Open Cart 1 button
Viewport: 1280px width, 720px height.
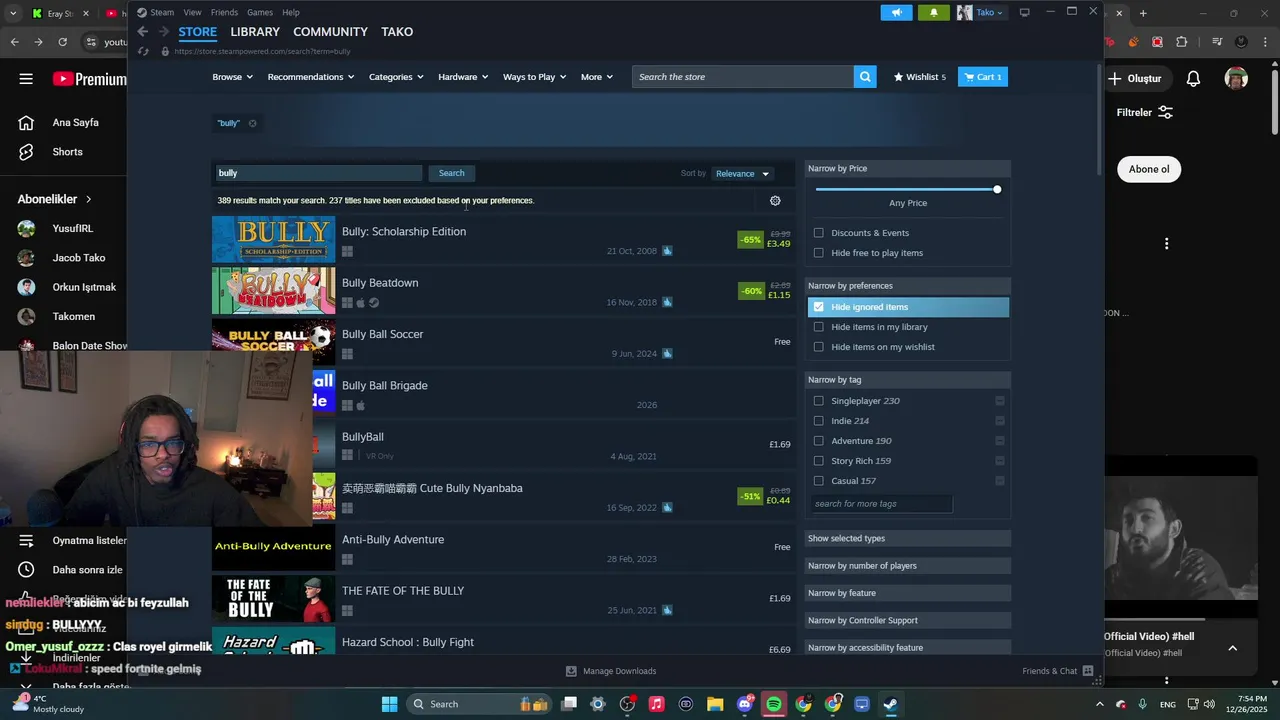coord(983,77)
